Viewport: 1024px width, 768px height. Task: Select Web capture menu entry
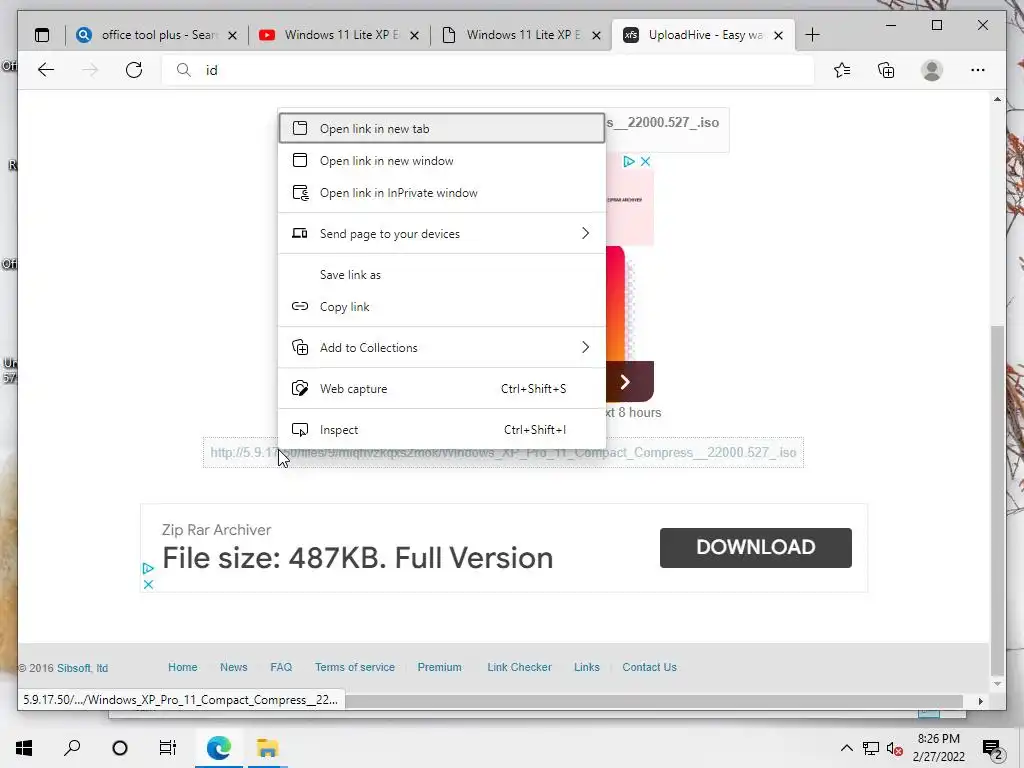[442, 389]
